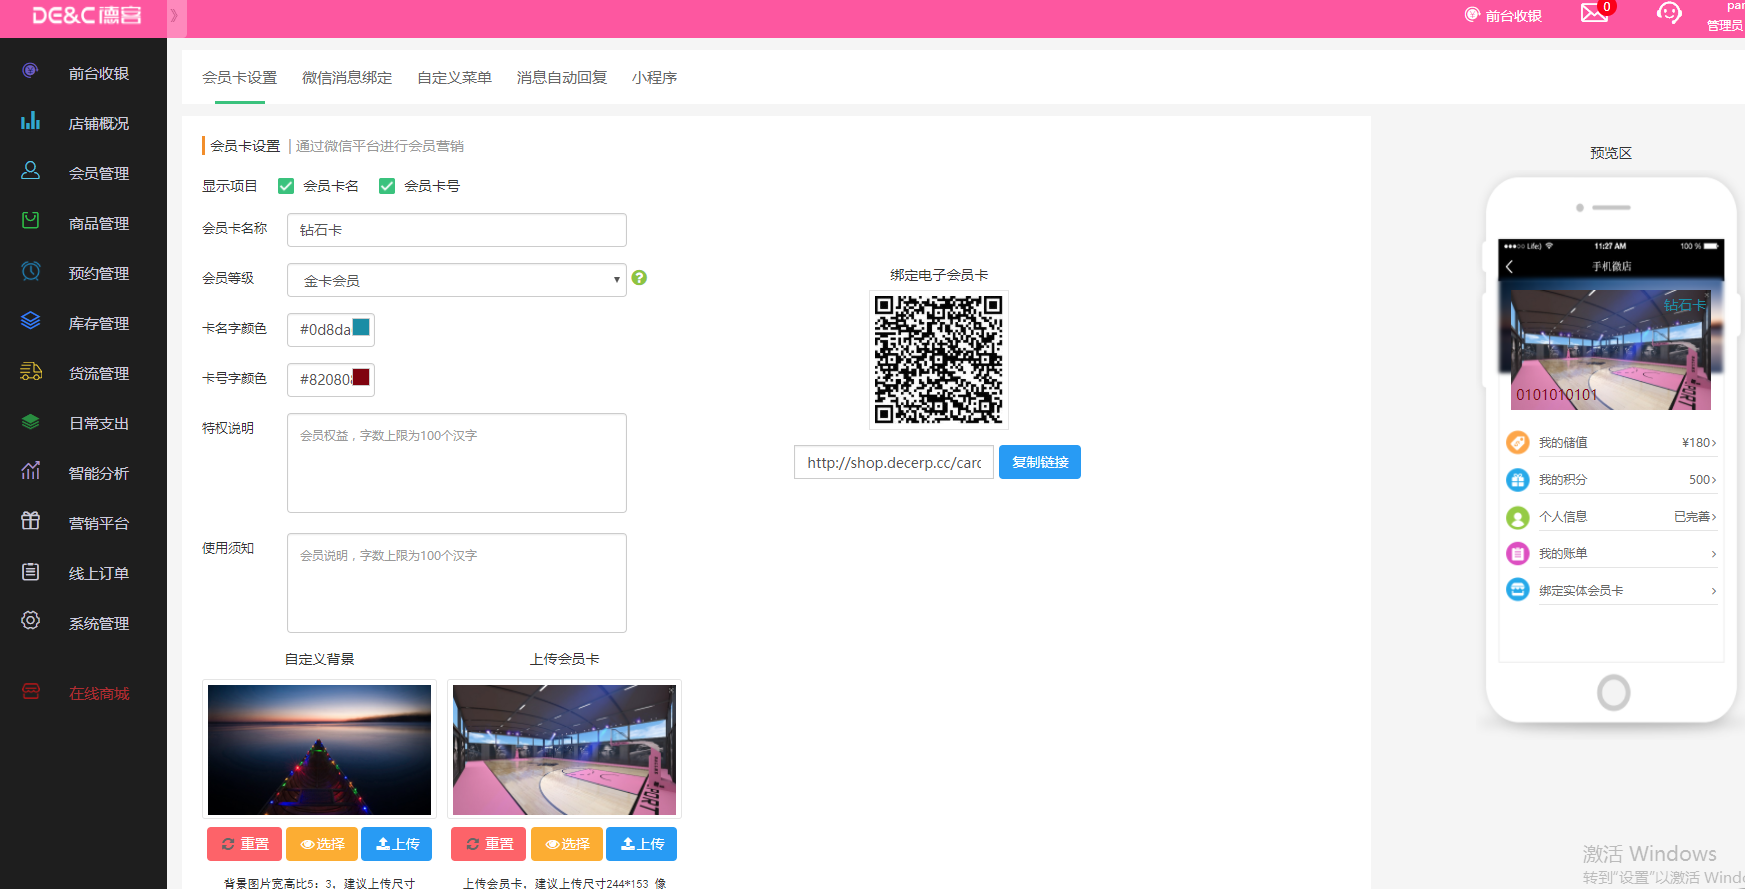This screenshot has height=889, width=1745.
Task: Open 店铺概况 bar chart icon
Action: tap(30, 121)
